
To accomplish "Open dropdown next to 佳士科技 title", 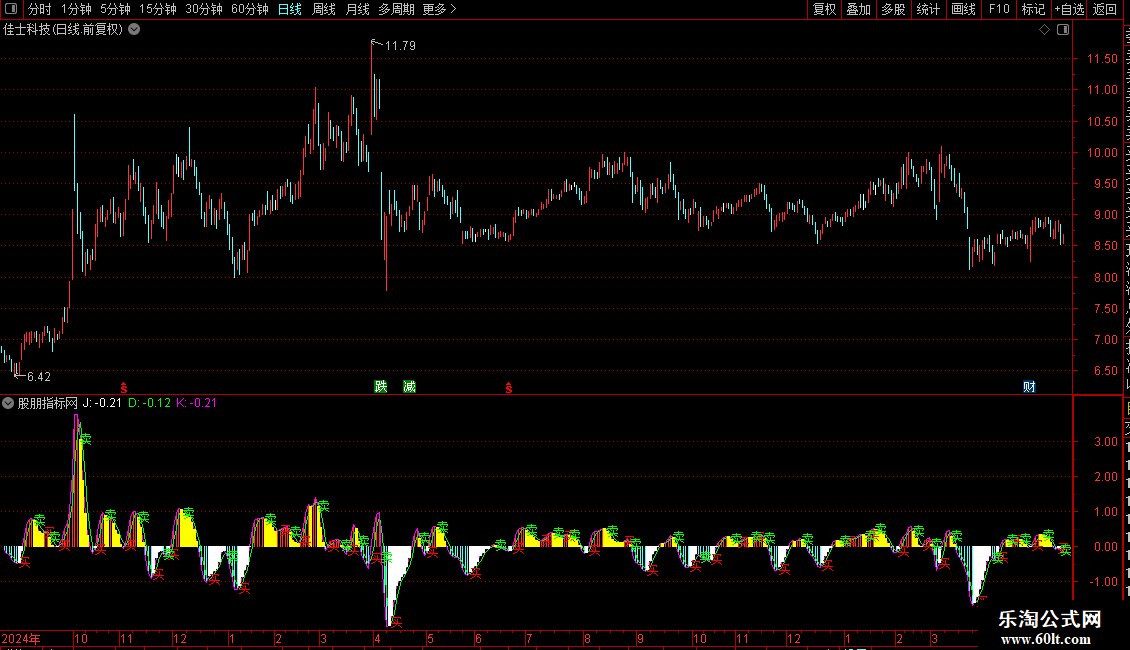I will click(x=134, y=30).
